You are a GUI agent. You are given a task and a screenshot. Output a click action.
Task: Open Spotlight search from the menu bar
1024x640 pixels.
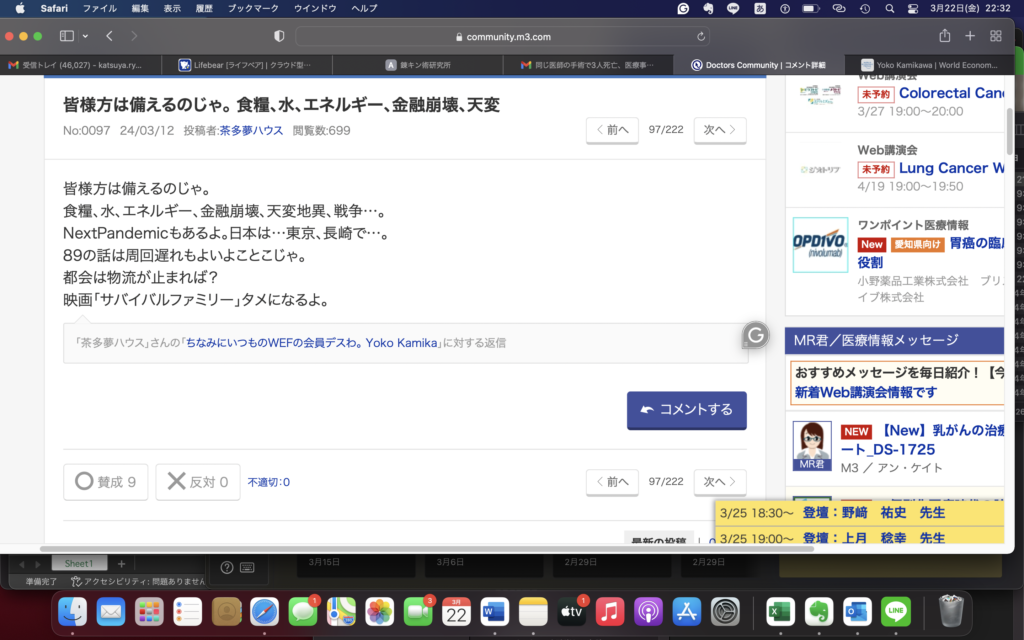coord(888,8)
